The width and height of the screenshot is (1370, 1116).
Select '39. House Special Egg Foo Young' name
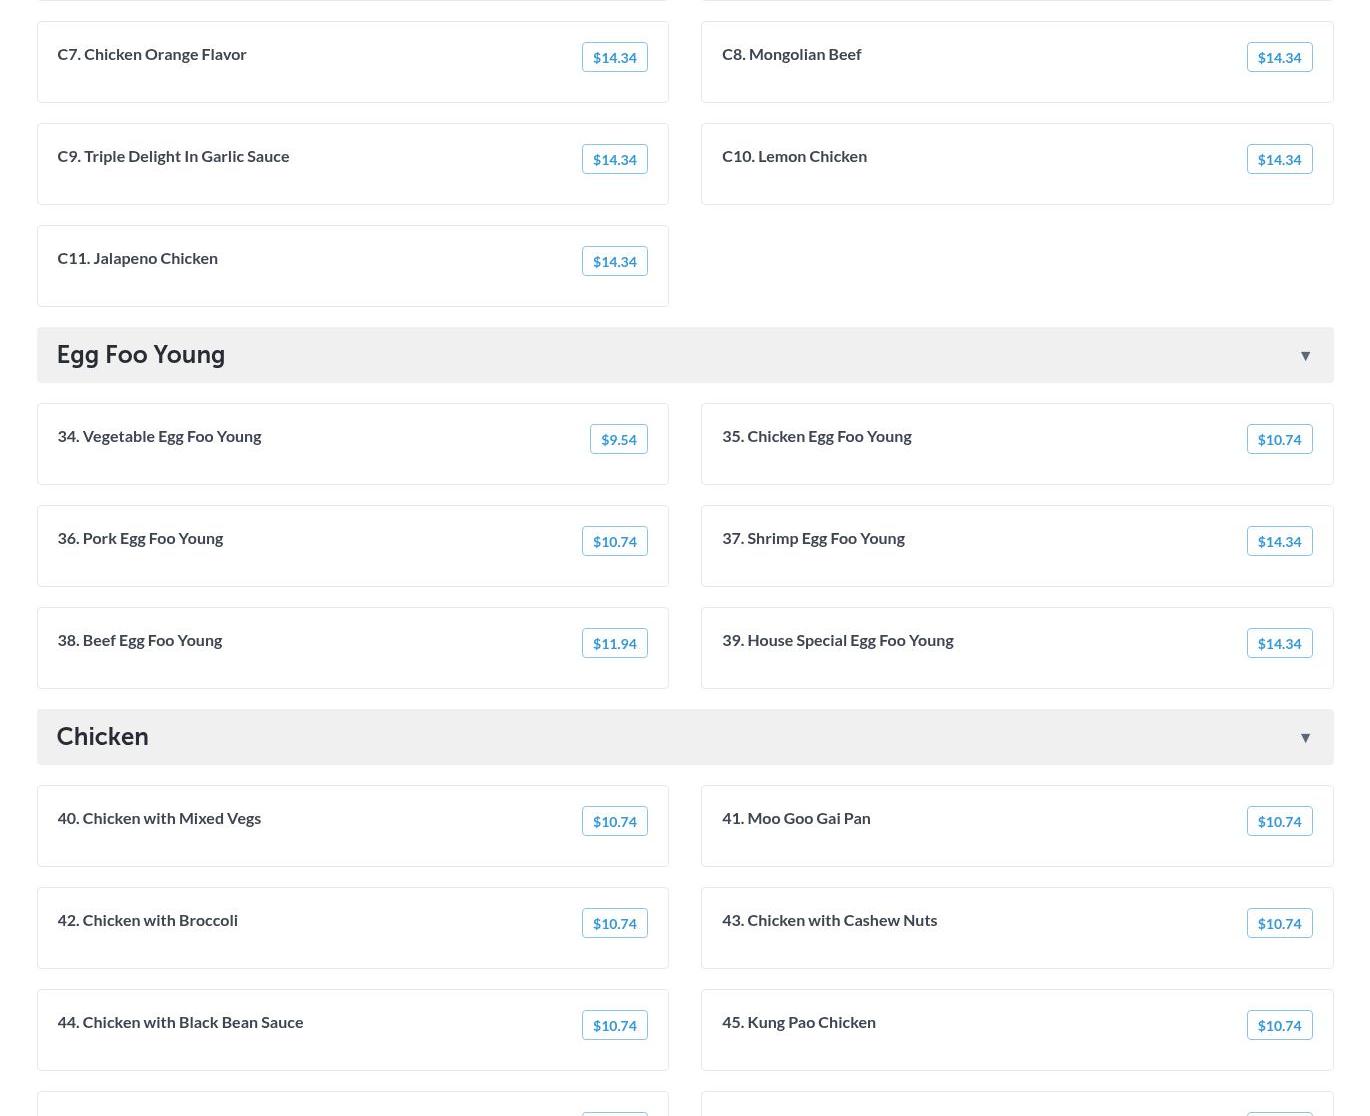coord(838,640)
